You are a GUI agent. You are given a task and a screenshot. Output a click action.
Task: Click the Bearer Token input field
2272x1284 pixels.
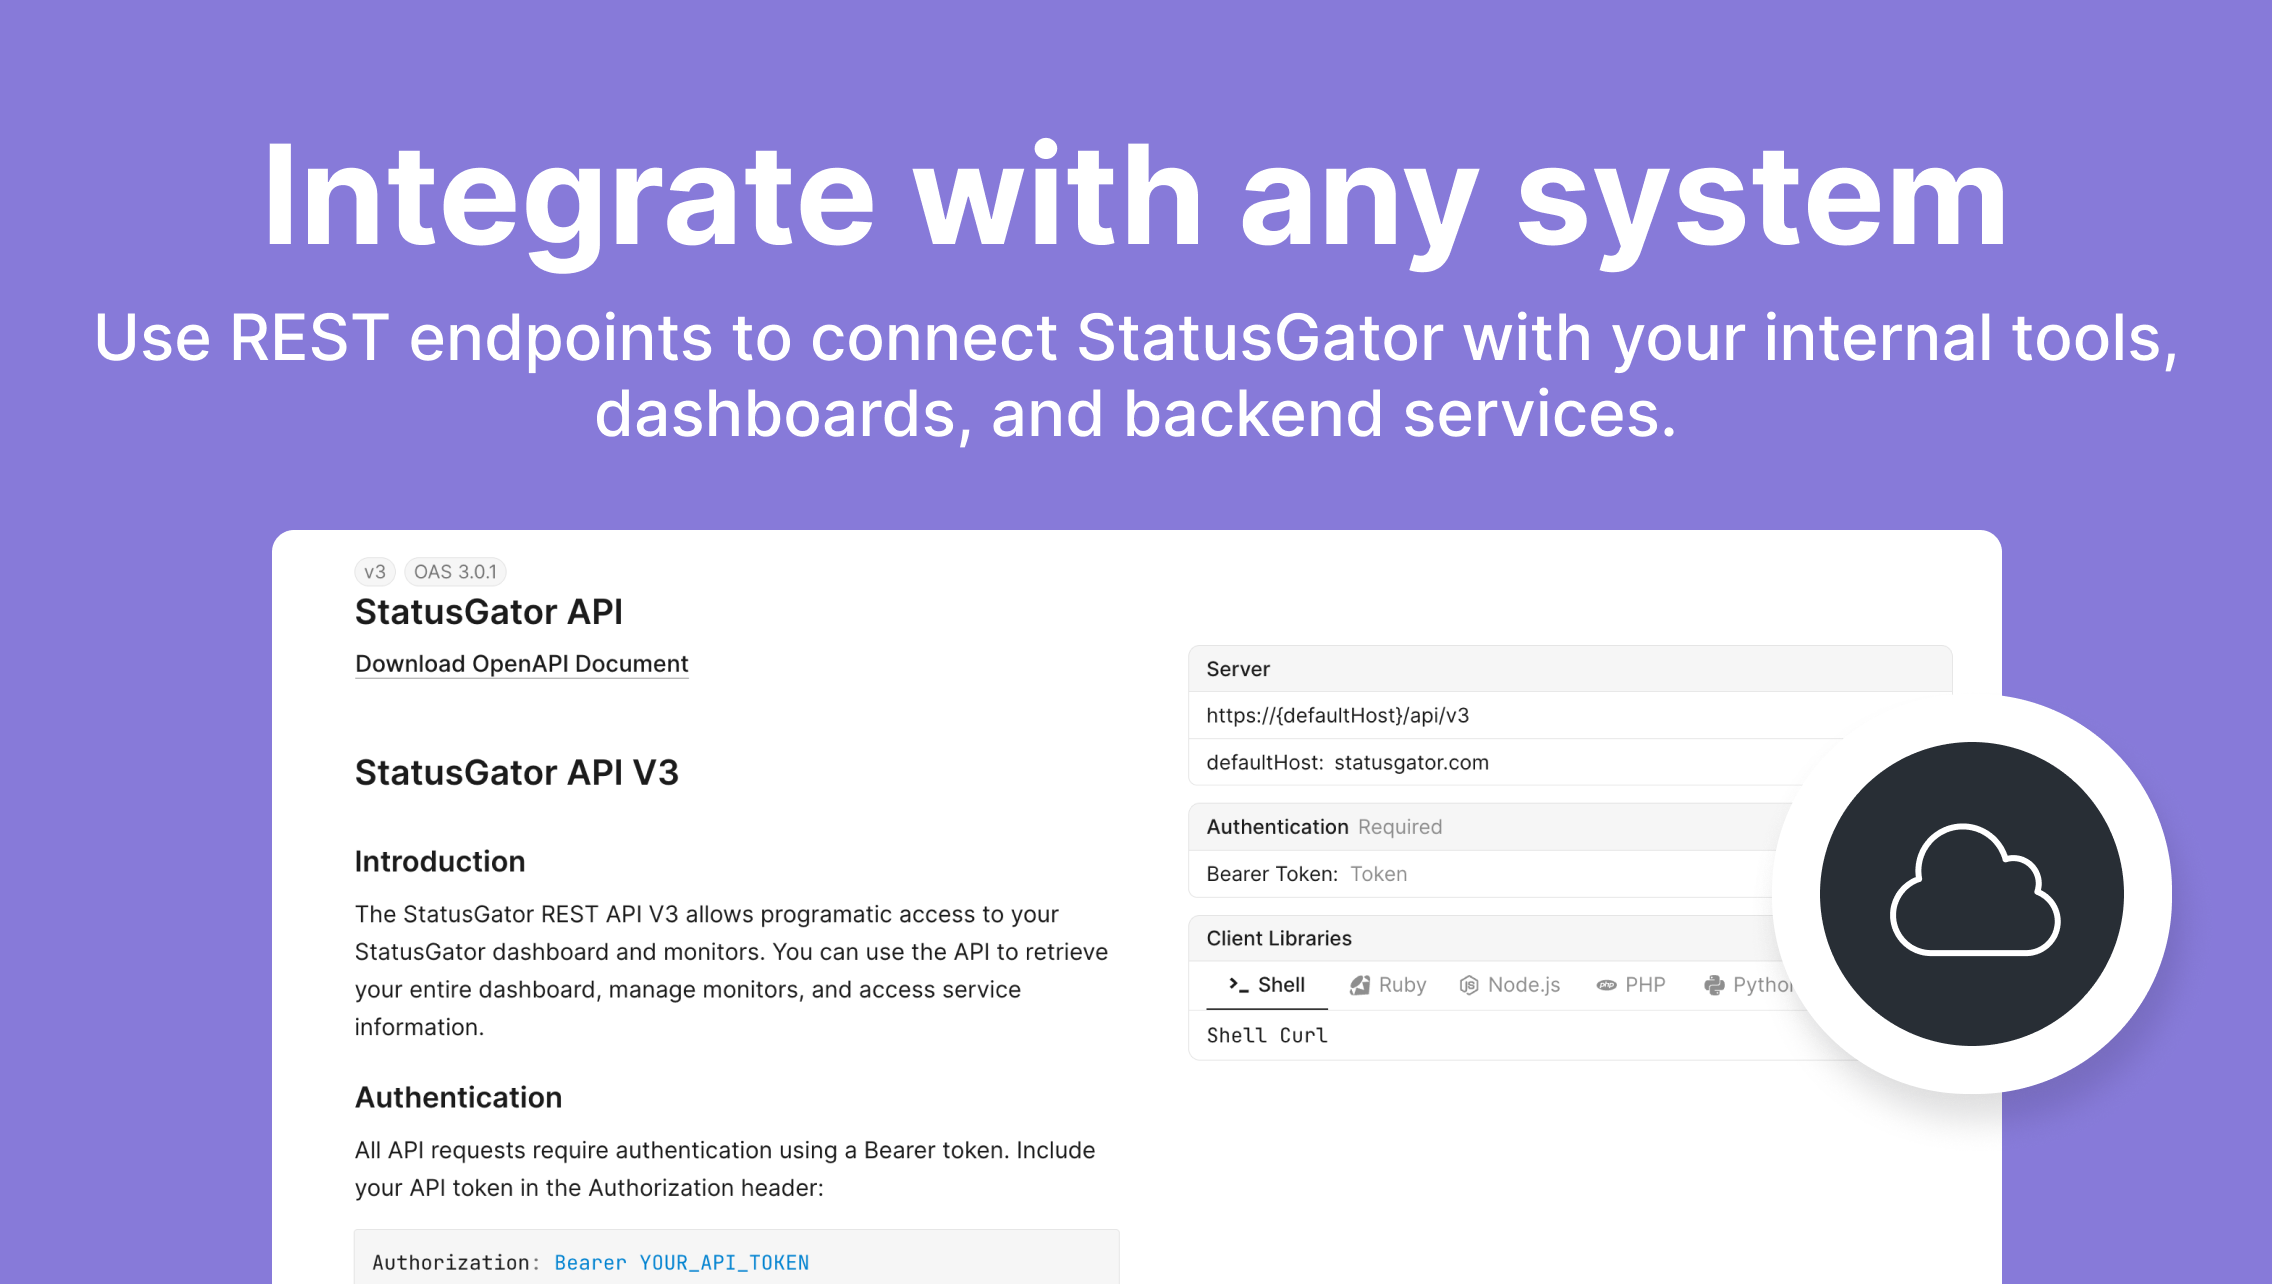pyautogui.click(x=1379, y=874)
